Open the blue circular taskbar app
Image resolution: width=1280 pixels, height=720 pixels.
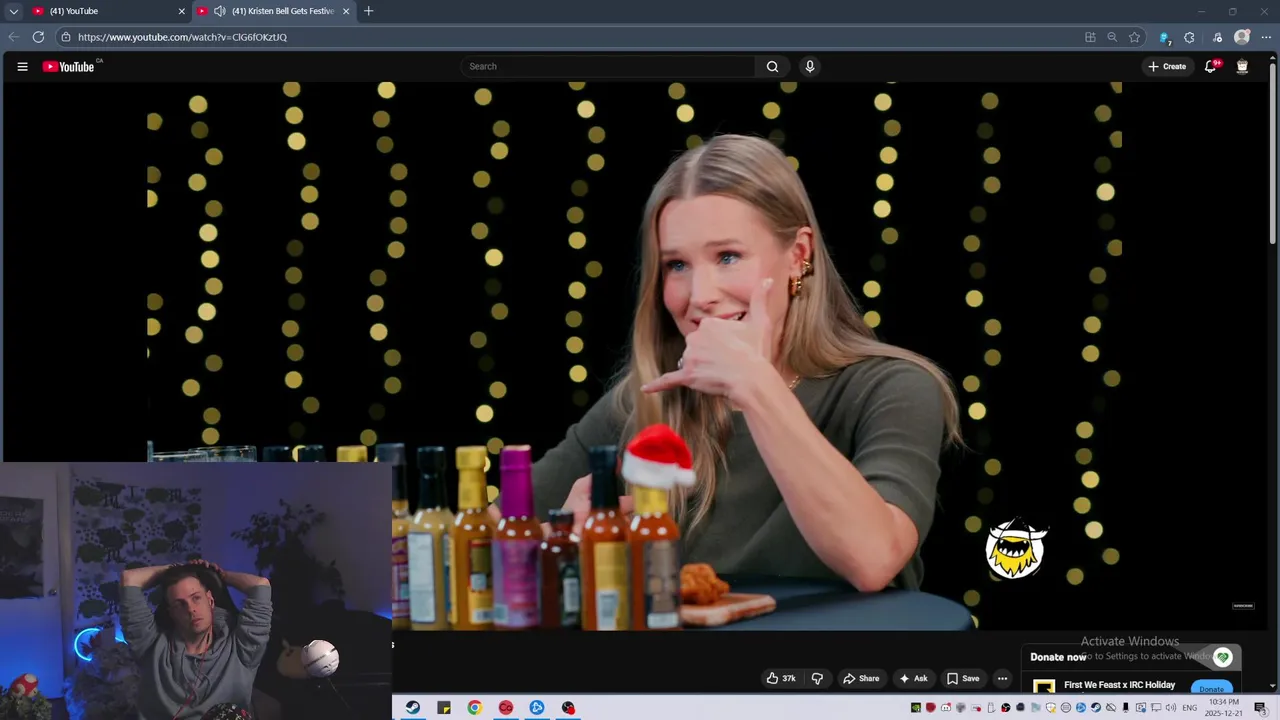coord(537,708)
